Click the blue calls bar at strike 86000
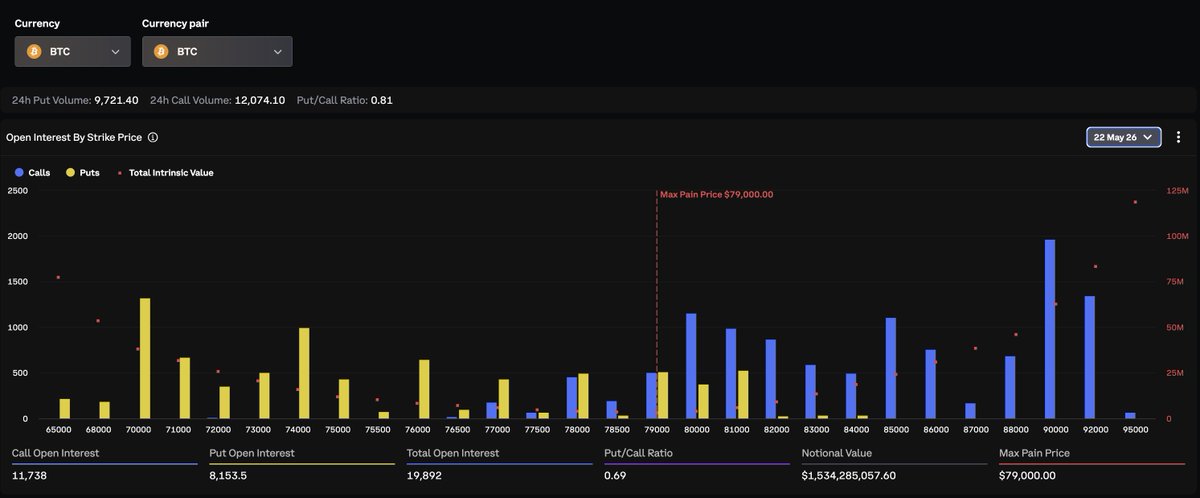Screen dimensions: 1200x498 pyautogui.click(x=930, y=384)
